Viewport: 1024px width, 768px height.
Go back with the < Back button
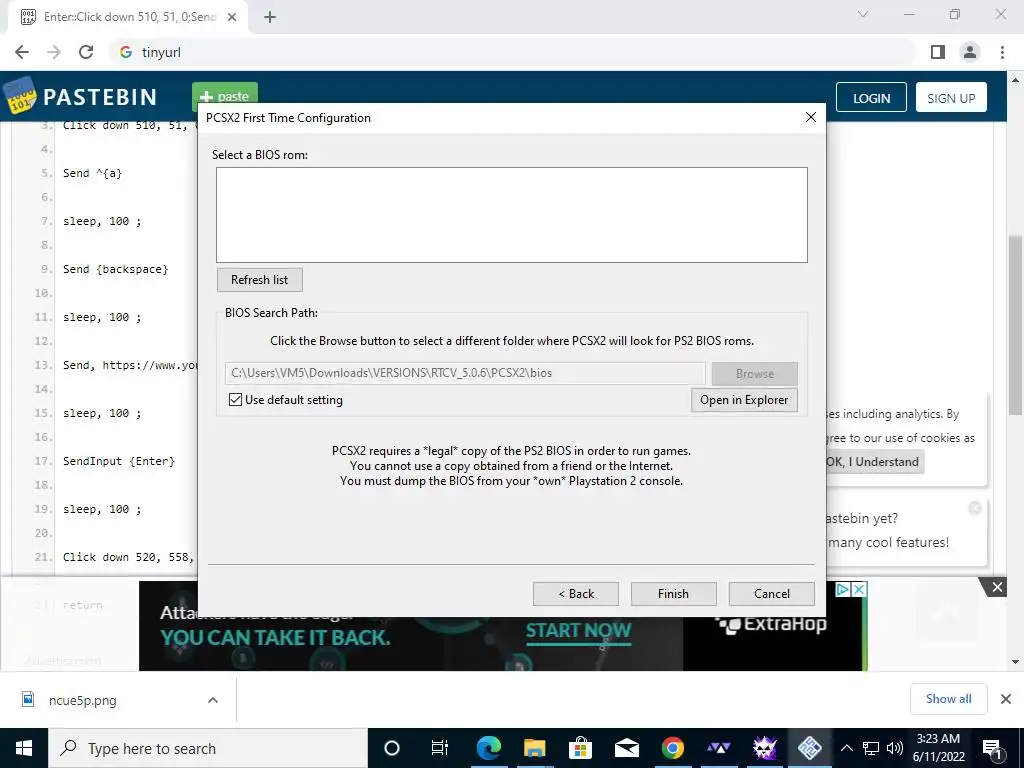[575, 594]
